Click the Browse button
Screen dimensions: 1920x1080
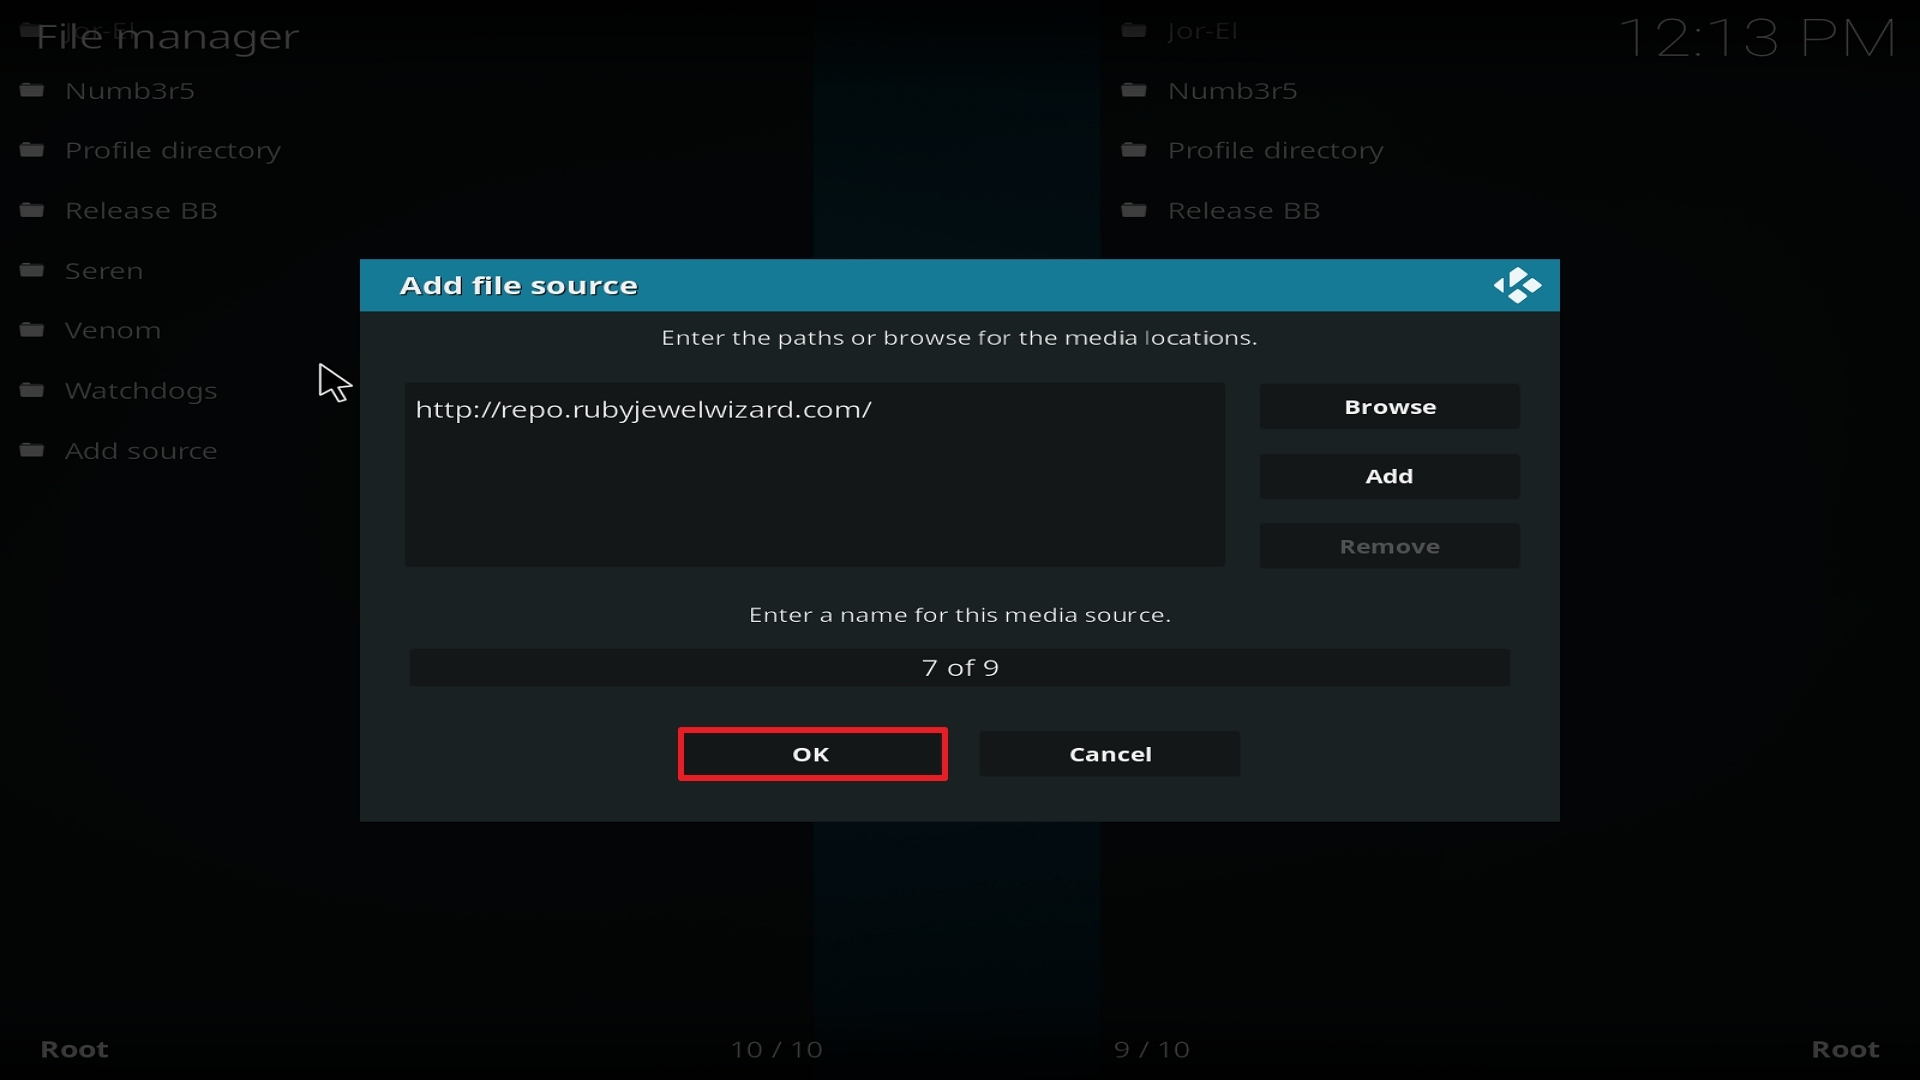(1390, 407)
